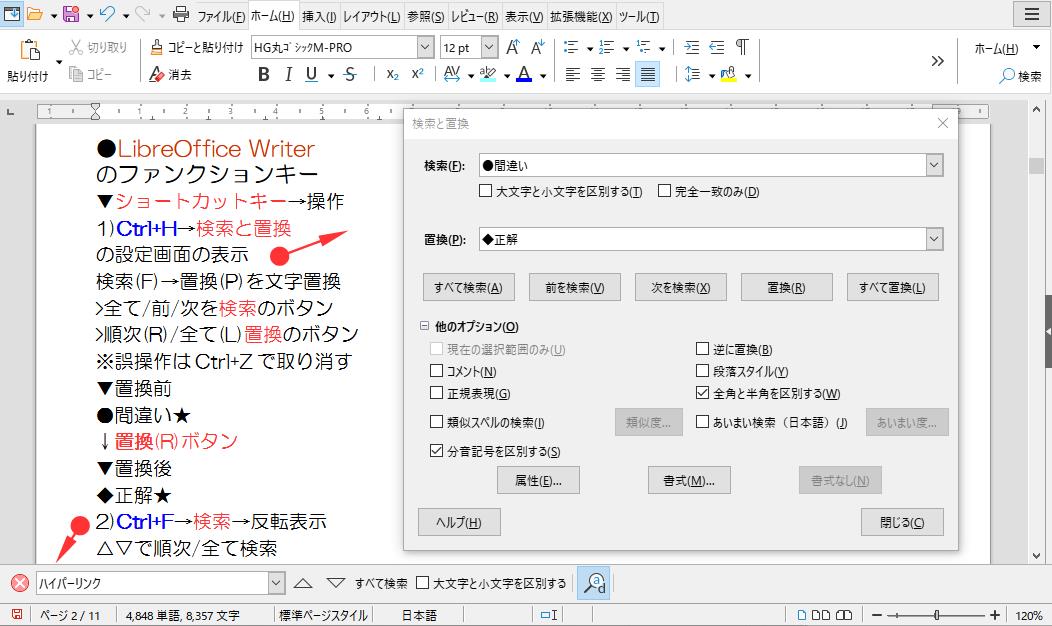Click the zoom slider in the status bar

point(936,615)
